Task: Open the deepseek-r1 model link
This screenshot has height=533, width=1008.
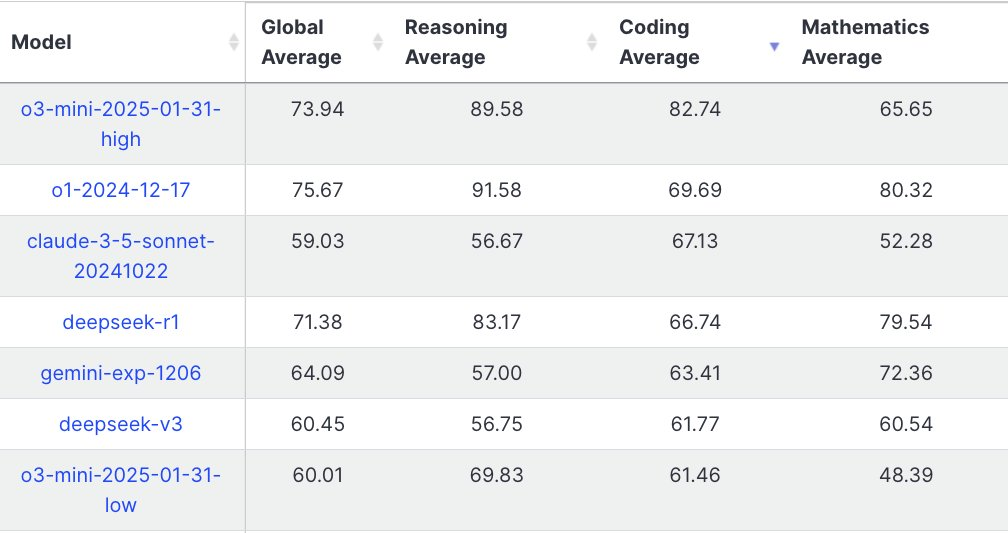Action: pyautogui.click(x=121, y=322)
